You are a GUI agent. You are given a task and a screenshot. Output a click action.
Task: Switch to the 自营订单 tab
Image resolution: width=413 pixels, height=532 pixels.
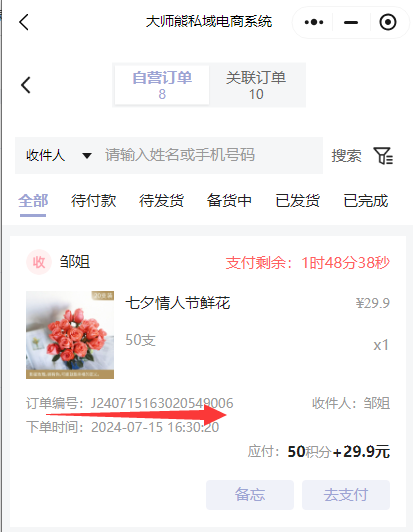pyautogui.click(x=162, y=85)
